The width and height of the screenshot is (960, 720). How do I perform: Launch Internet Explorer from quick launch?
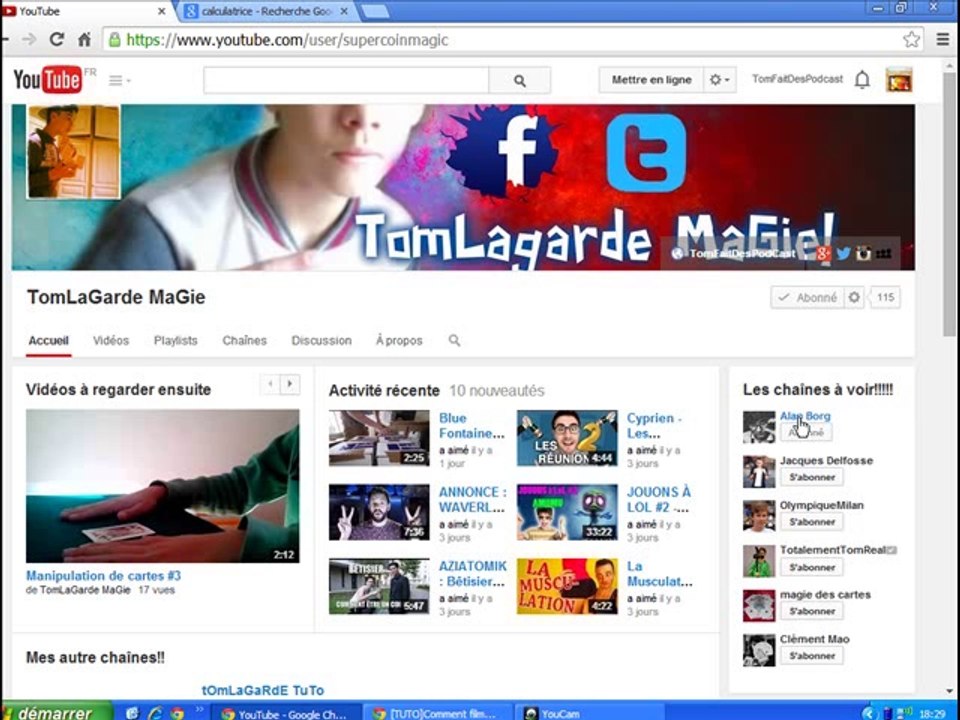click(156, 713)
